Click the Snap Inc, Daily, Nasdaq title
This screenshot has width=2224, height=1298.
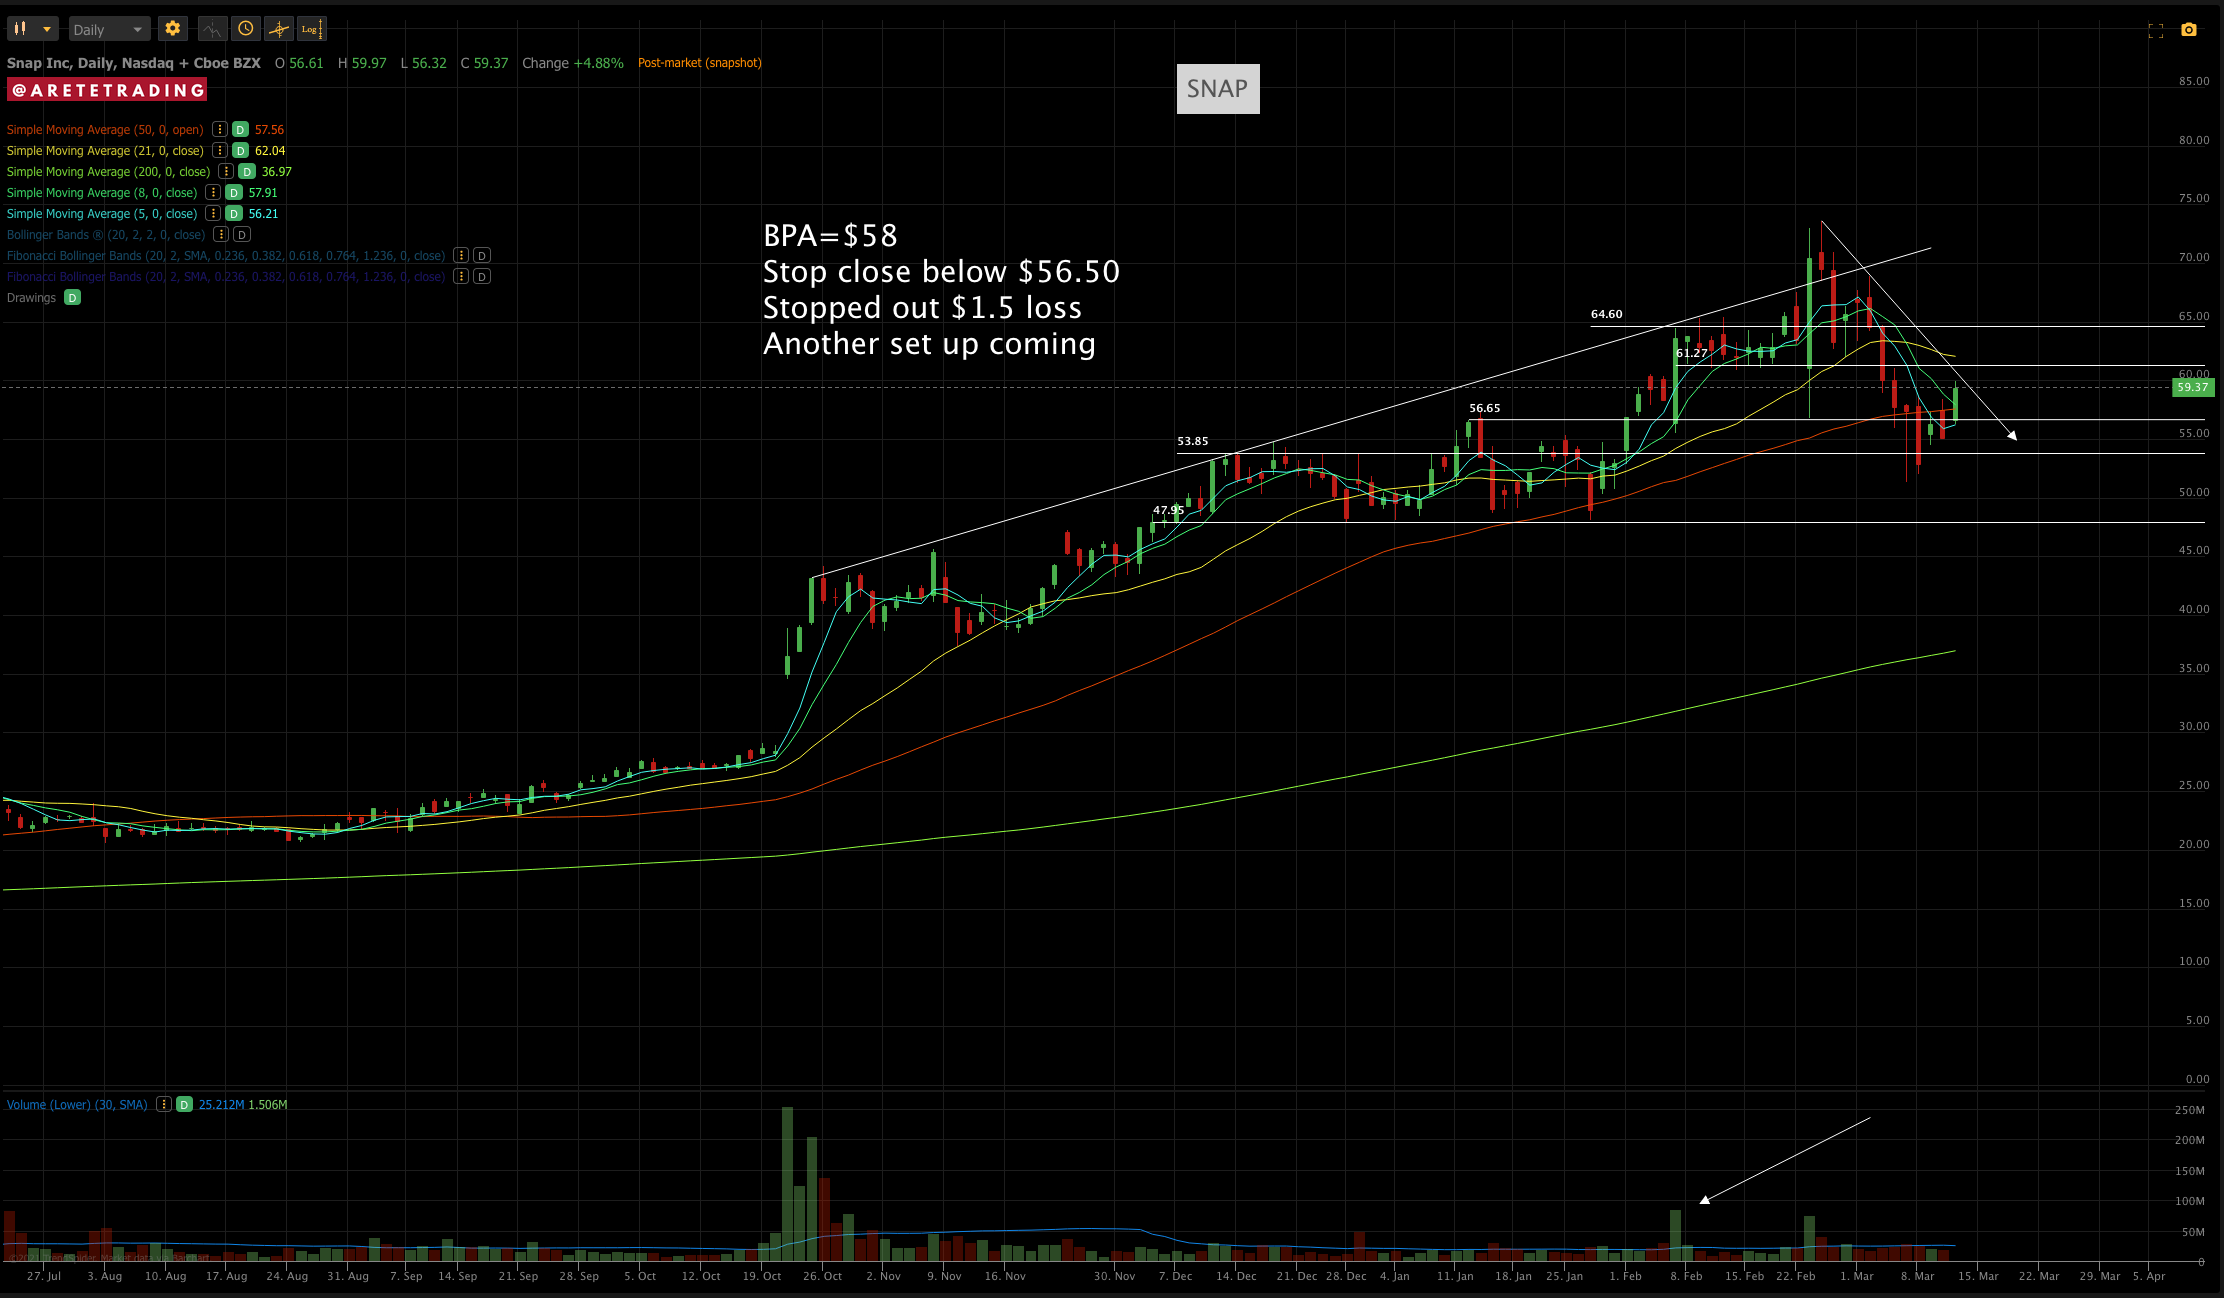133,63
